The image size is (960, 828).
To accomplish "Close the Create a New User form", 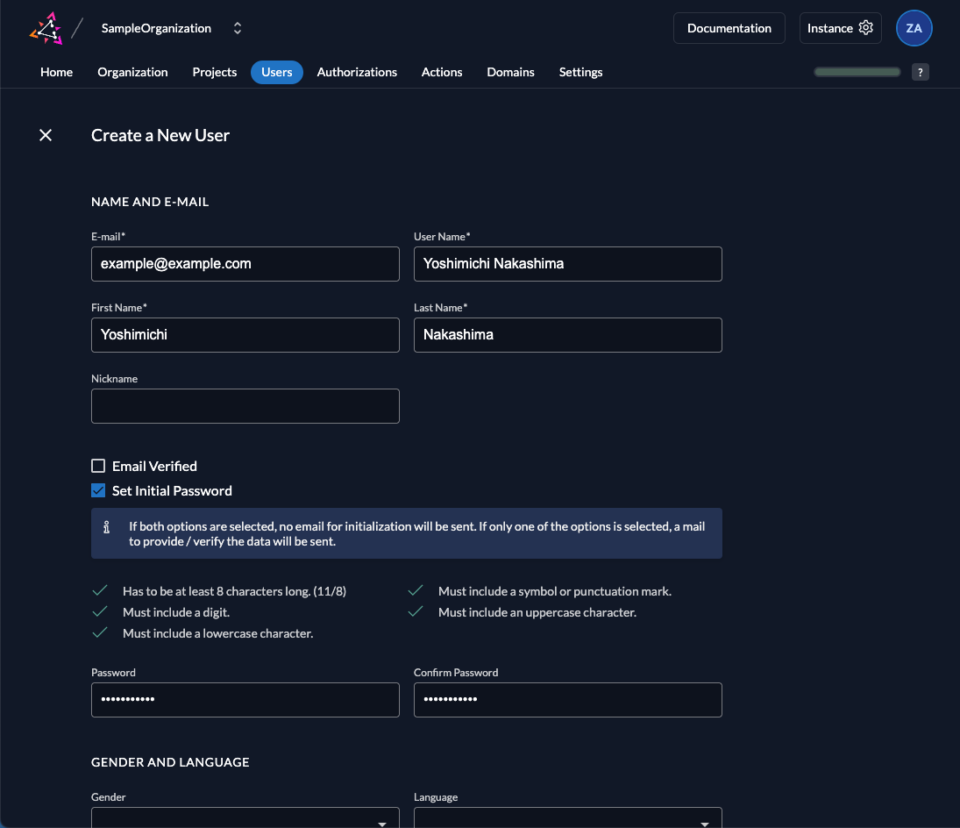I will pos(45,134).
